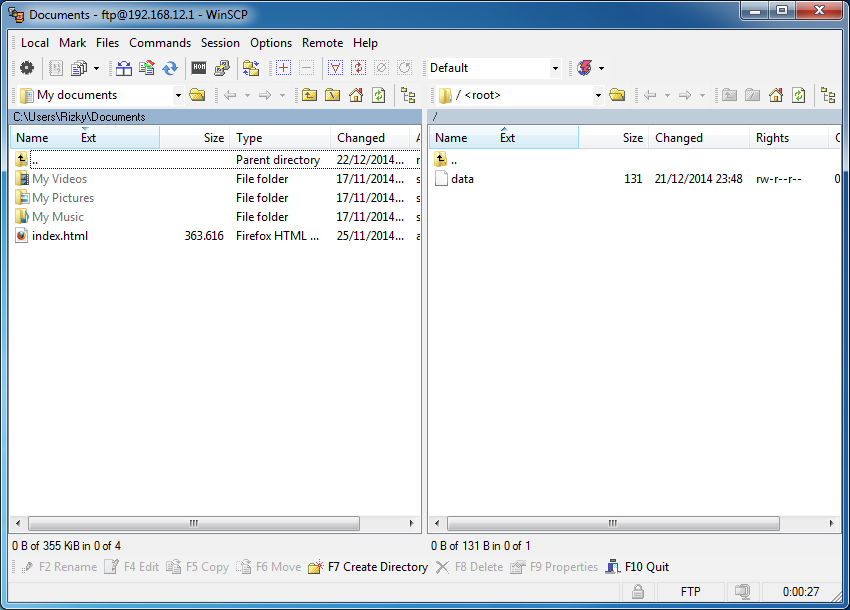Expand remote Forward history dropdown arrow

pyautogui.click(x=702, y=95)
